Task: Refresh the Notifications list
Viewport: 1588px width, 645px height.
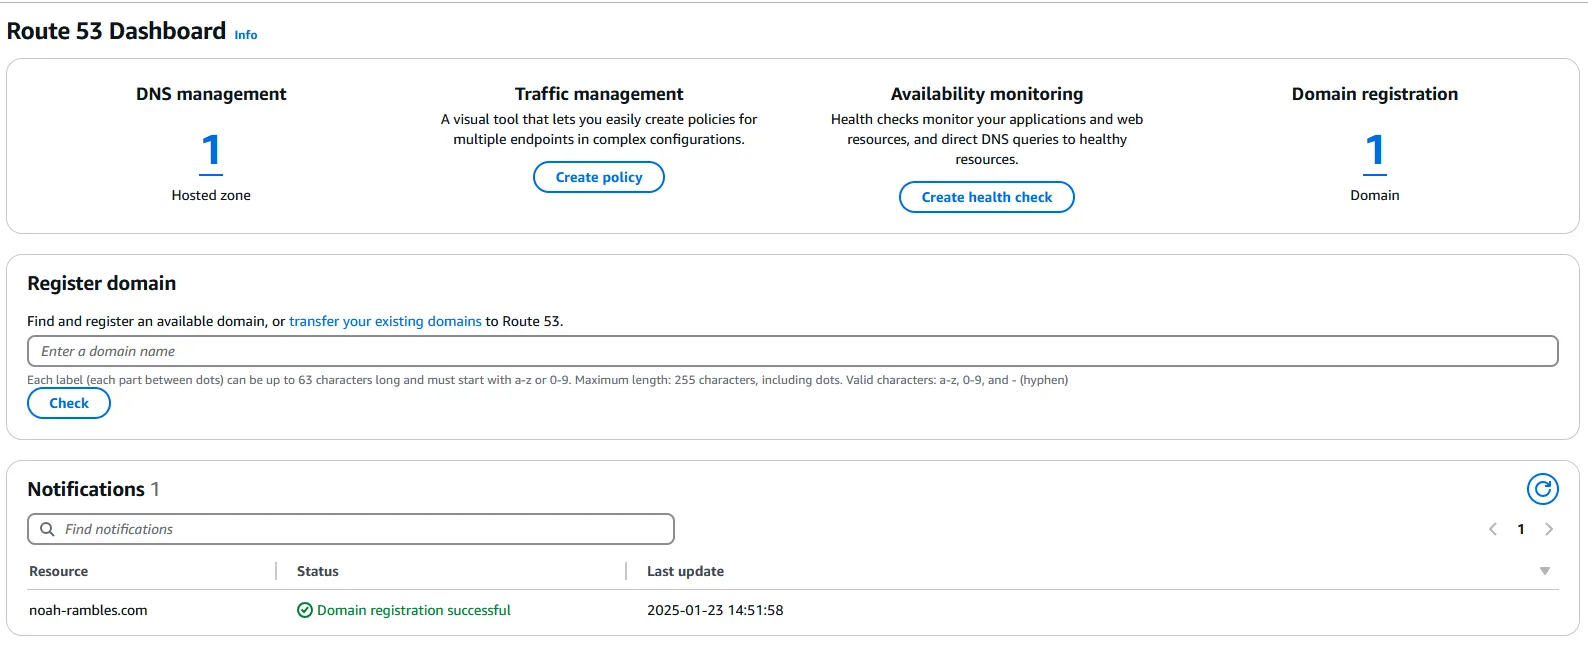Action: (x=1542, y=489)
